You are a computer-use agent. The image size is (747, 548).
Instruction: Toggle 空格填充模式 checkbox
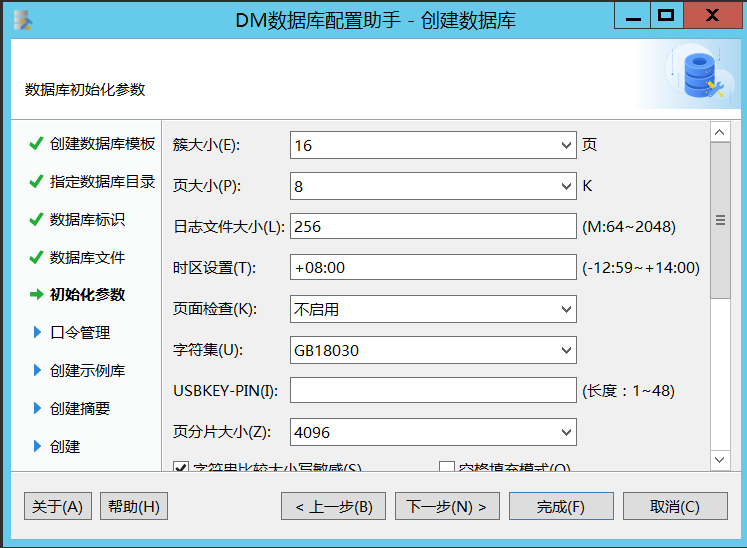click(446, 467)
